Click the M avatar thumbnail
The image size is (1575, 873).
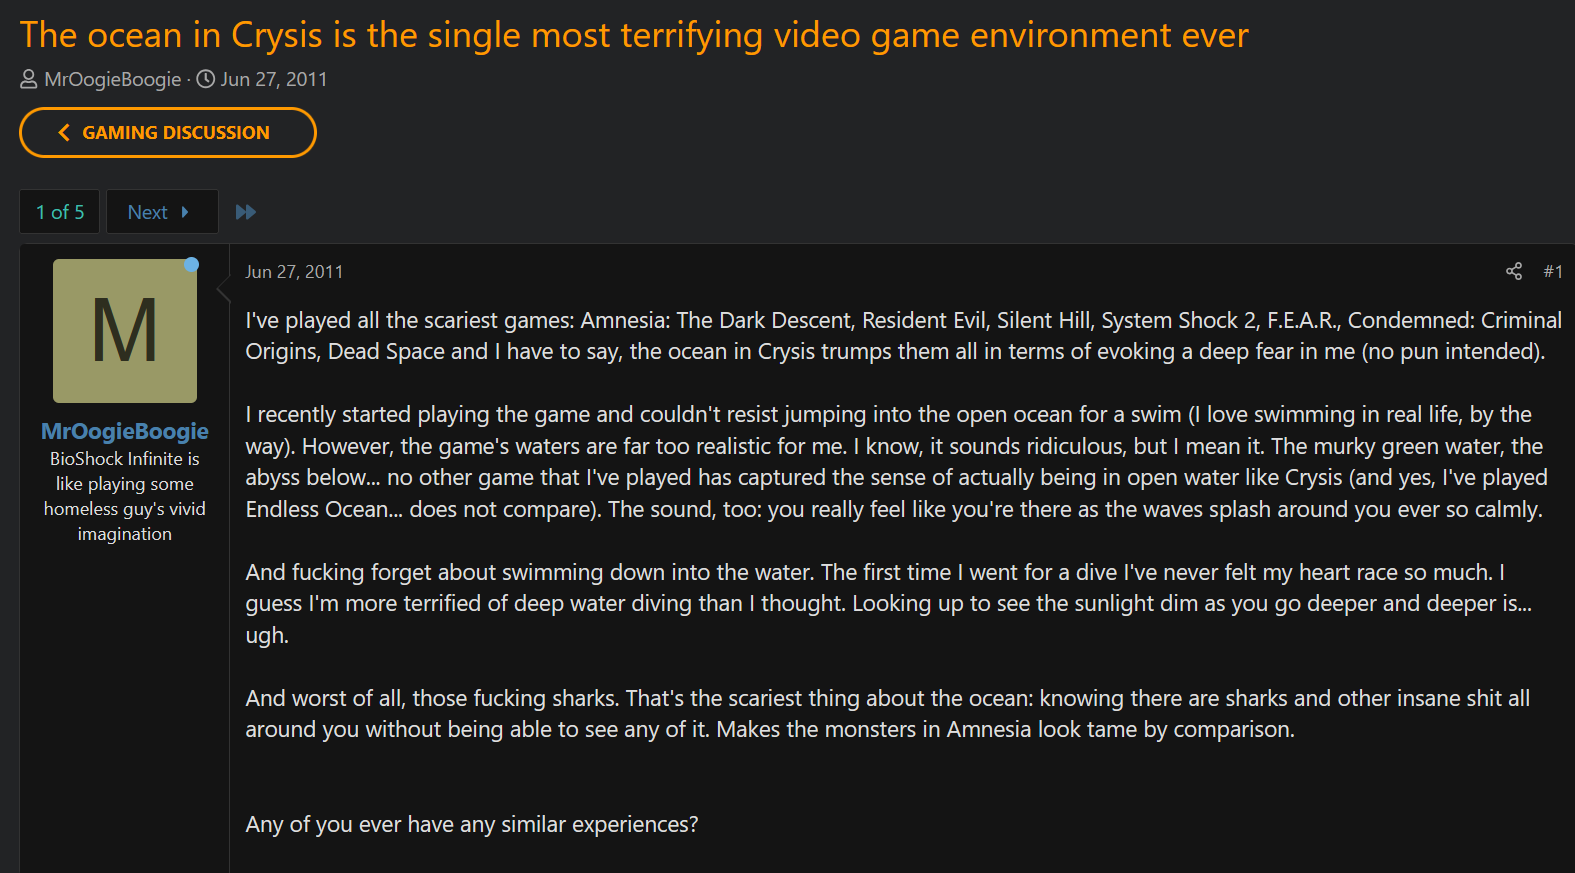click(x=125, y=331)
